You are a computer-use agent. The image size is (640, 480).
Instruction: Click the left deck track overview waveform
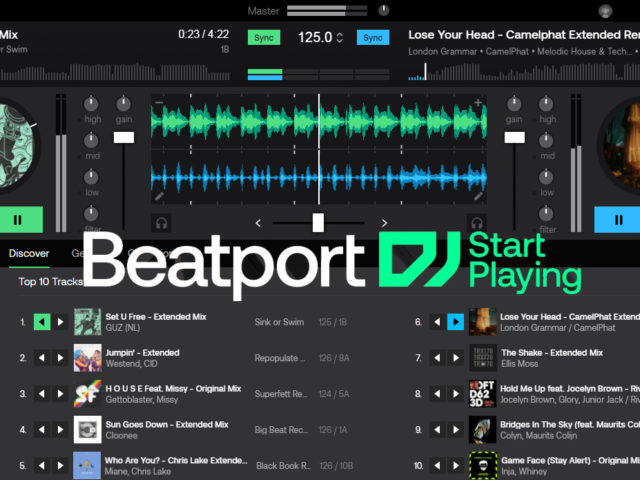click(x=115, y=71)
